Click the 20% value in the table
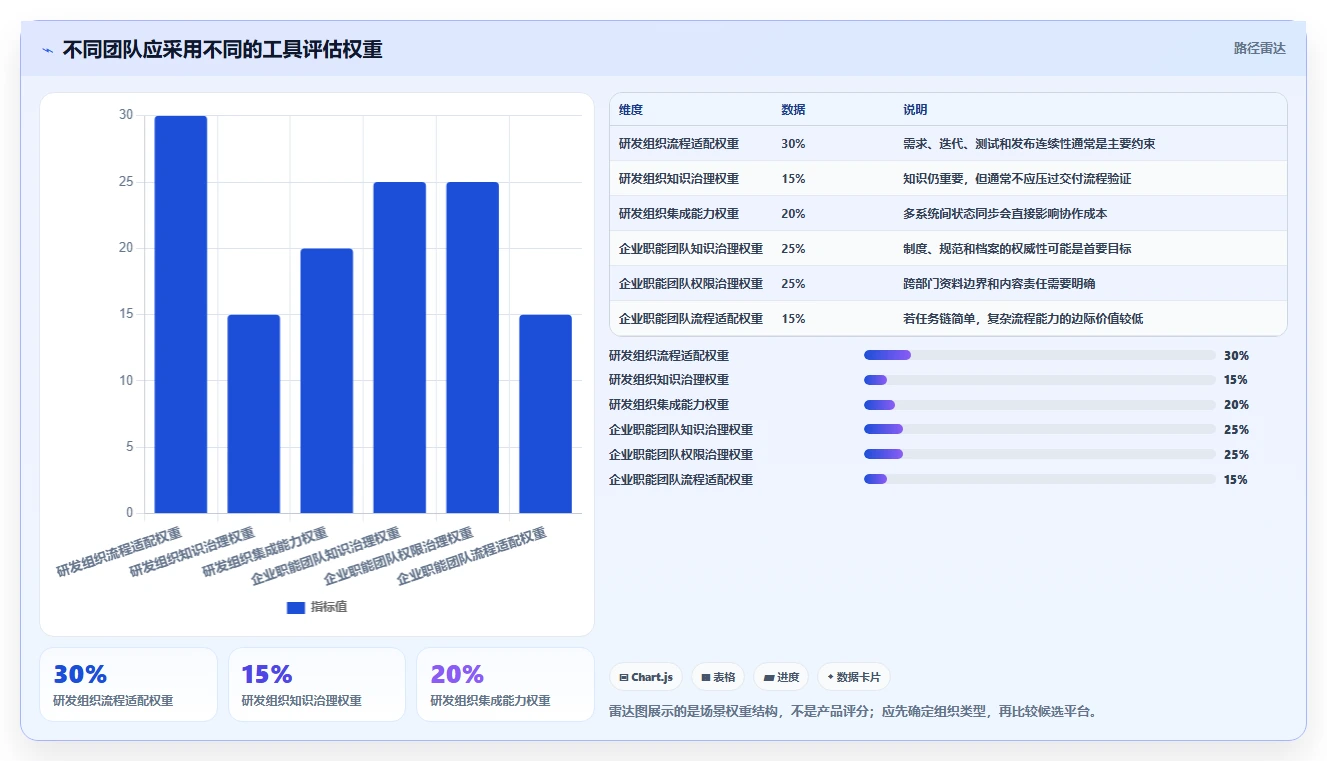 tap(793, 214)
